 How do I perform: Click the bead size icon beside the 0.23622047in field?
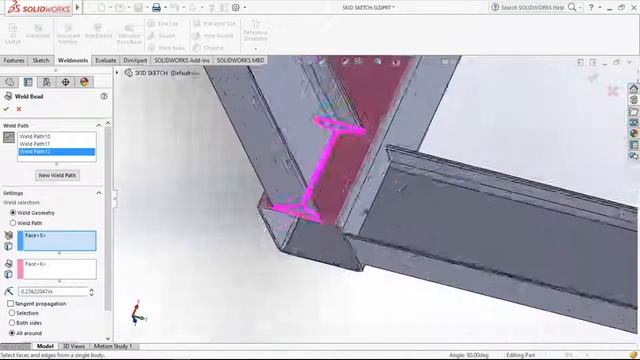click(x=9, y=291)
